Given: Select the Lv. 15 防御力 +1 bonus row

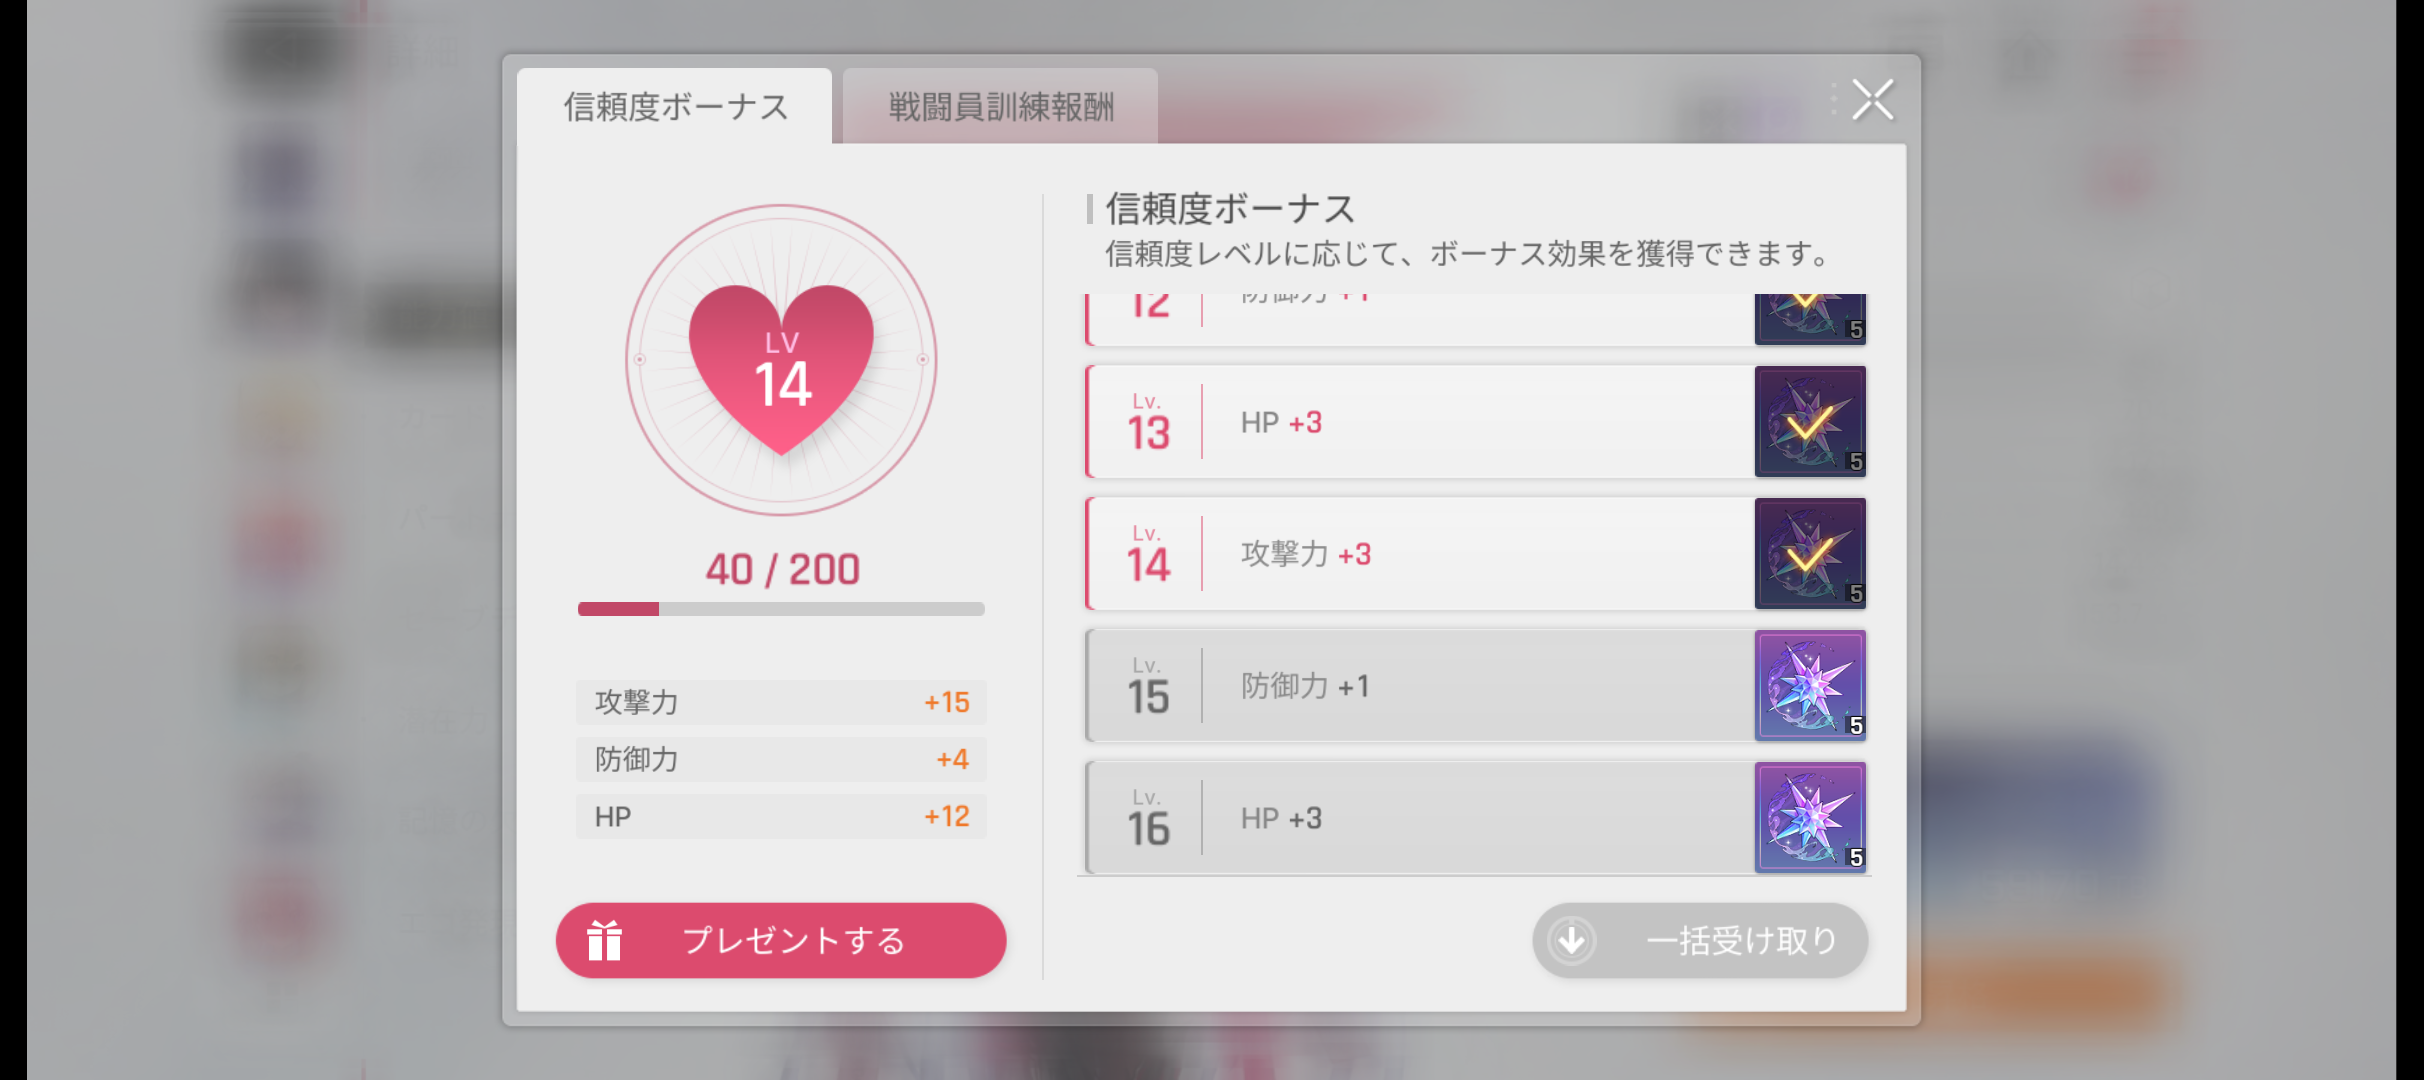Looking at the screenshot, I should [x=1420, y=686].
